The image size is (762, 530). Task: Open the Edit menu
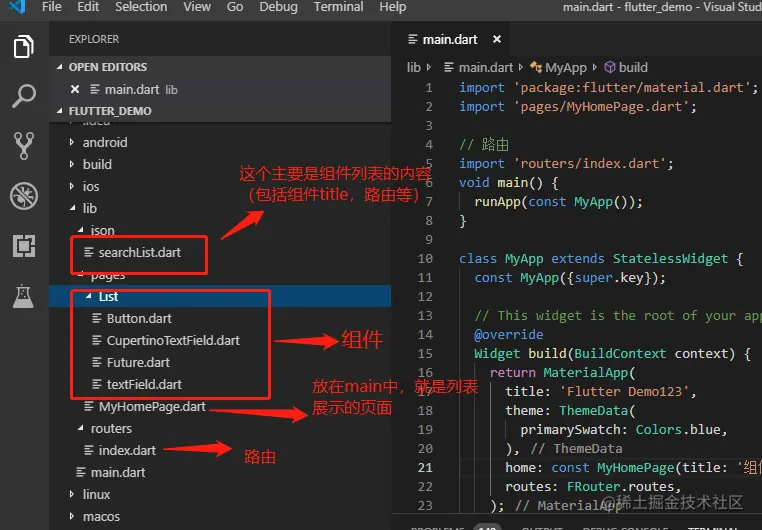(x=88, y=7)
